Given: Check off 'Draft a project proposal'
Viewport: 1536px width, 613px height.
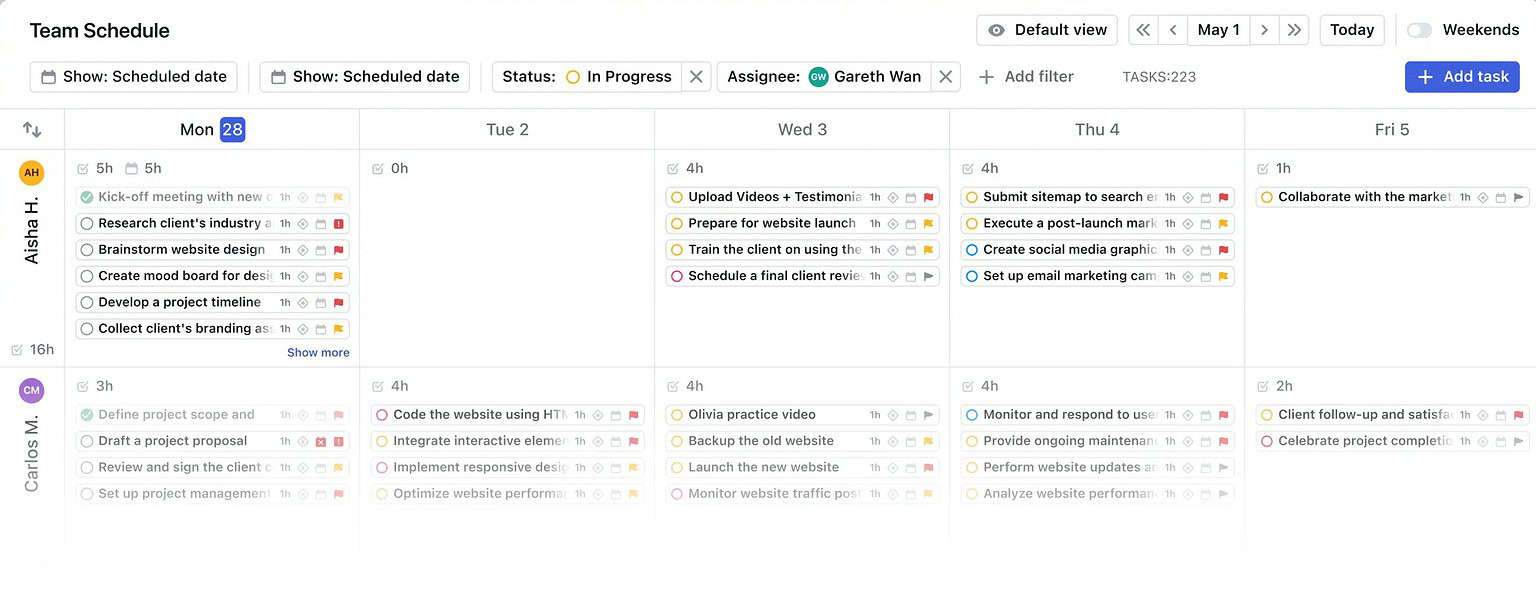Looking at the screenshot, I should click(x=86, y=440).
